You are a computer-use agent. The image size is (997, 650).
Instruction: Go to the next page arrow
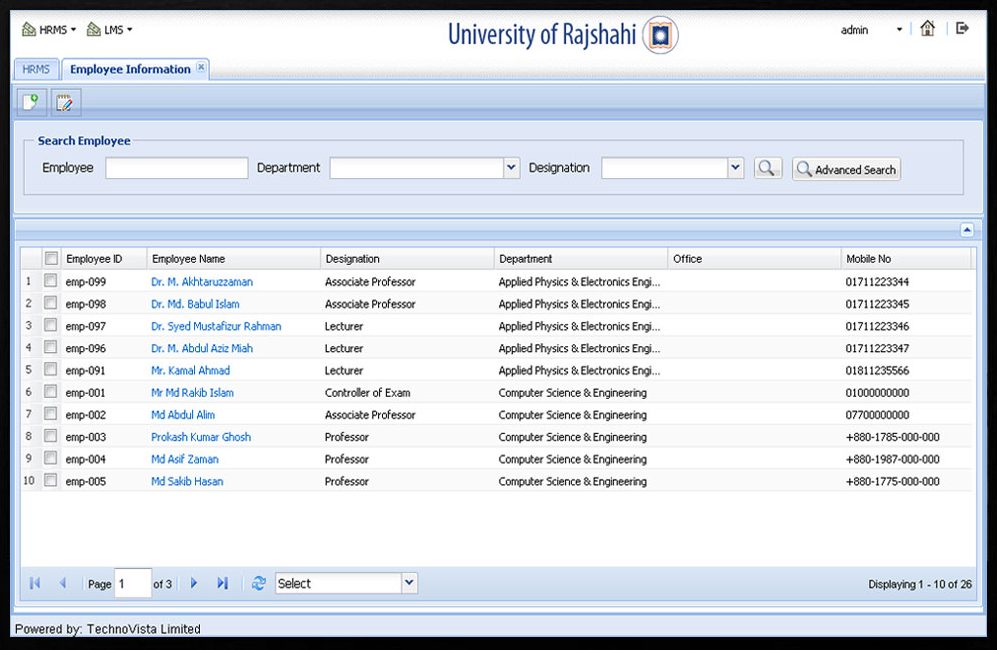(x=194, y=583)
